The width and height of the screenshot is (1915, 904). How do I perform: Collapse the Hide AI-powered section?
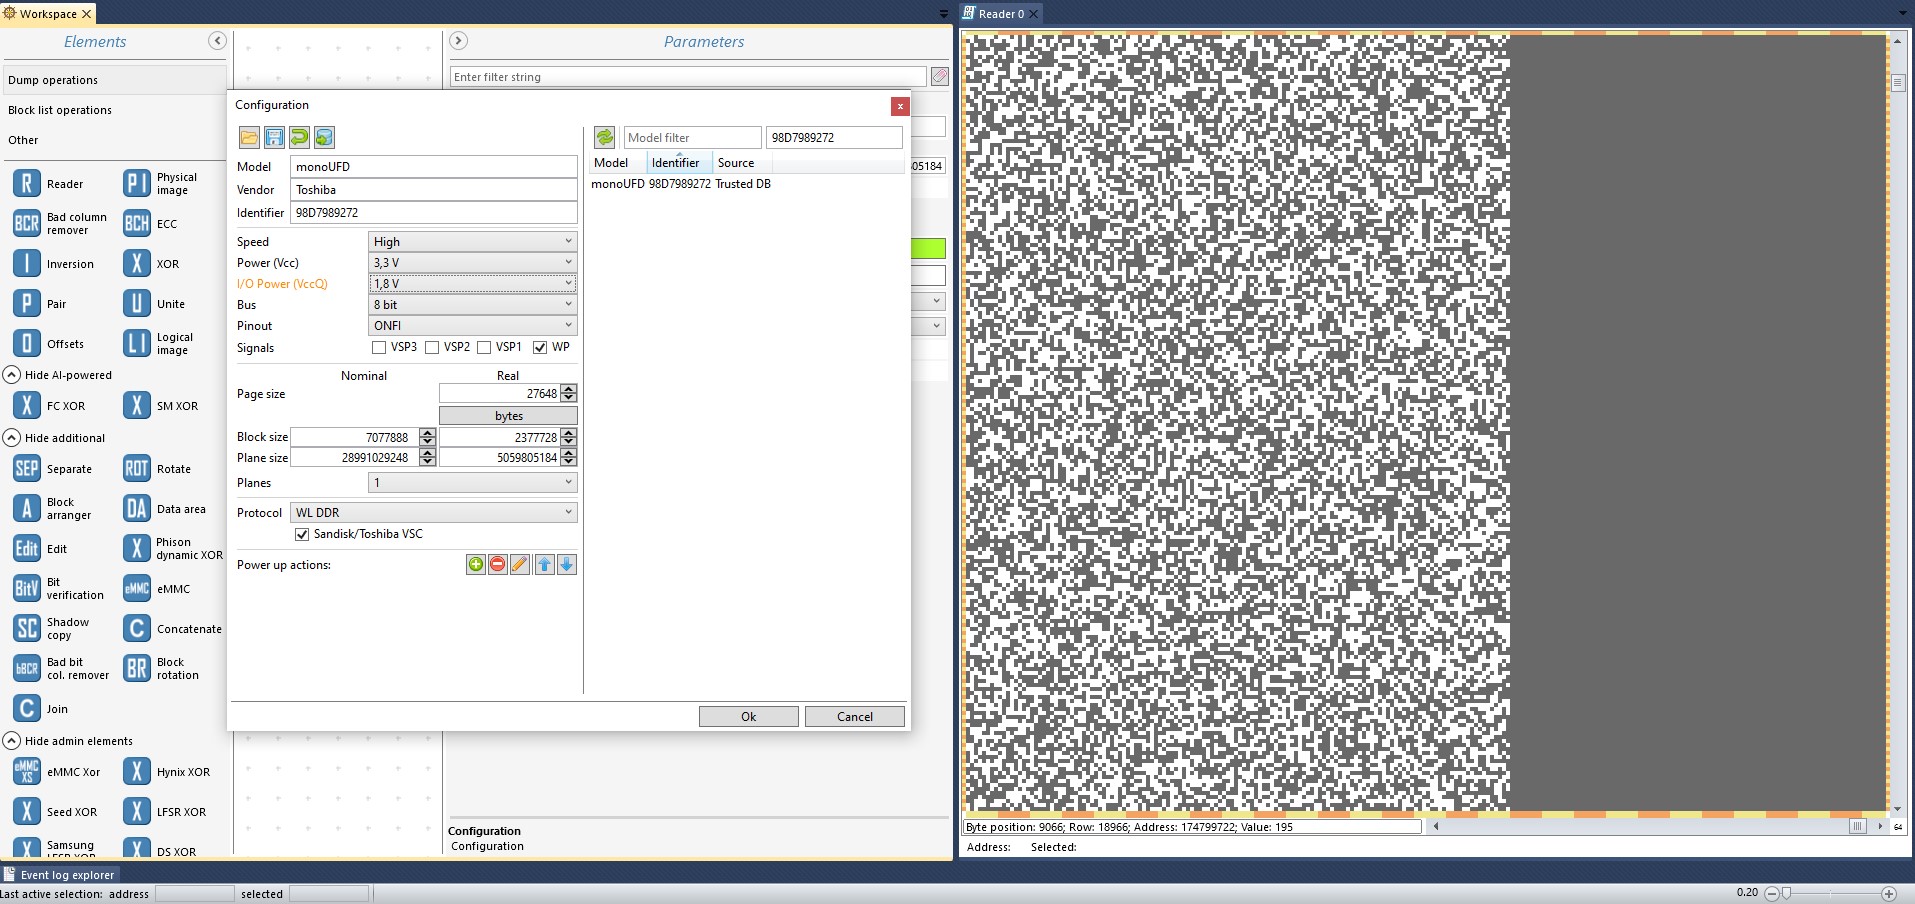12,375
